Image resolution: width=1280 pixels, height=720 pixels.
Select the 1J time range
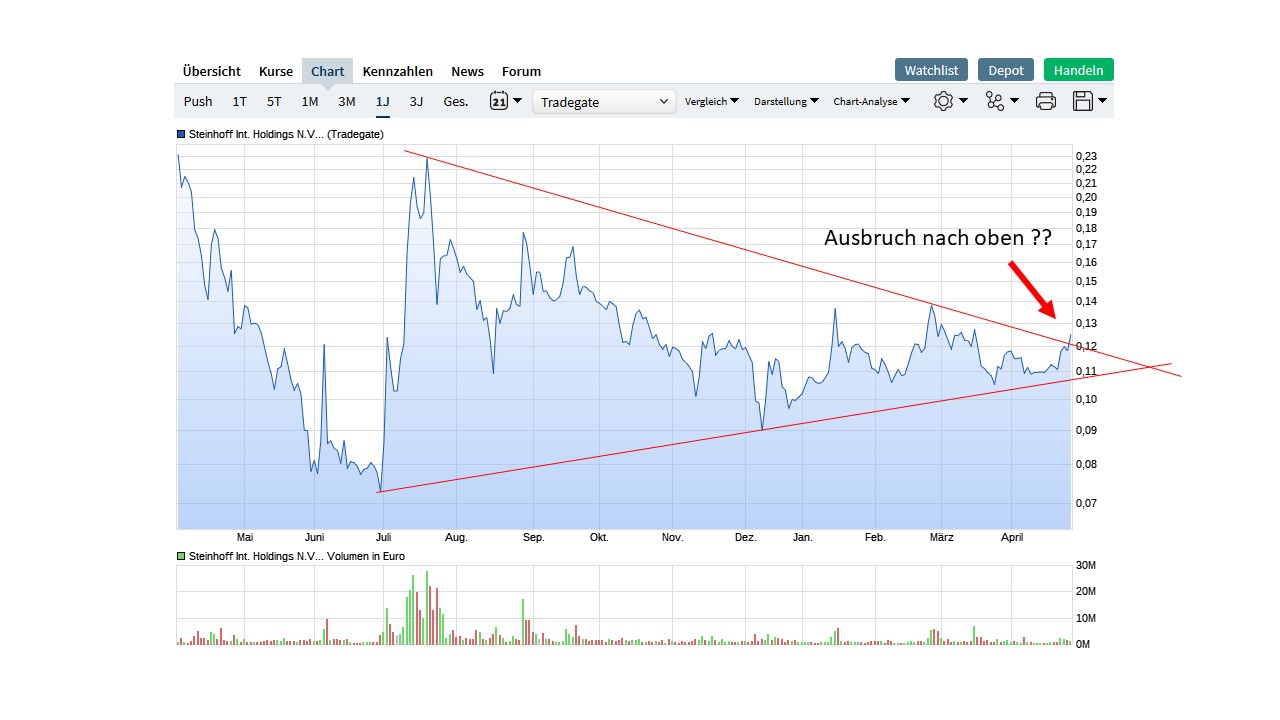381,101
